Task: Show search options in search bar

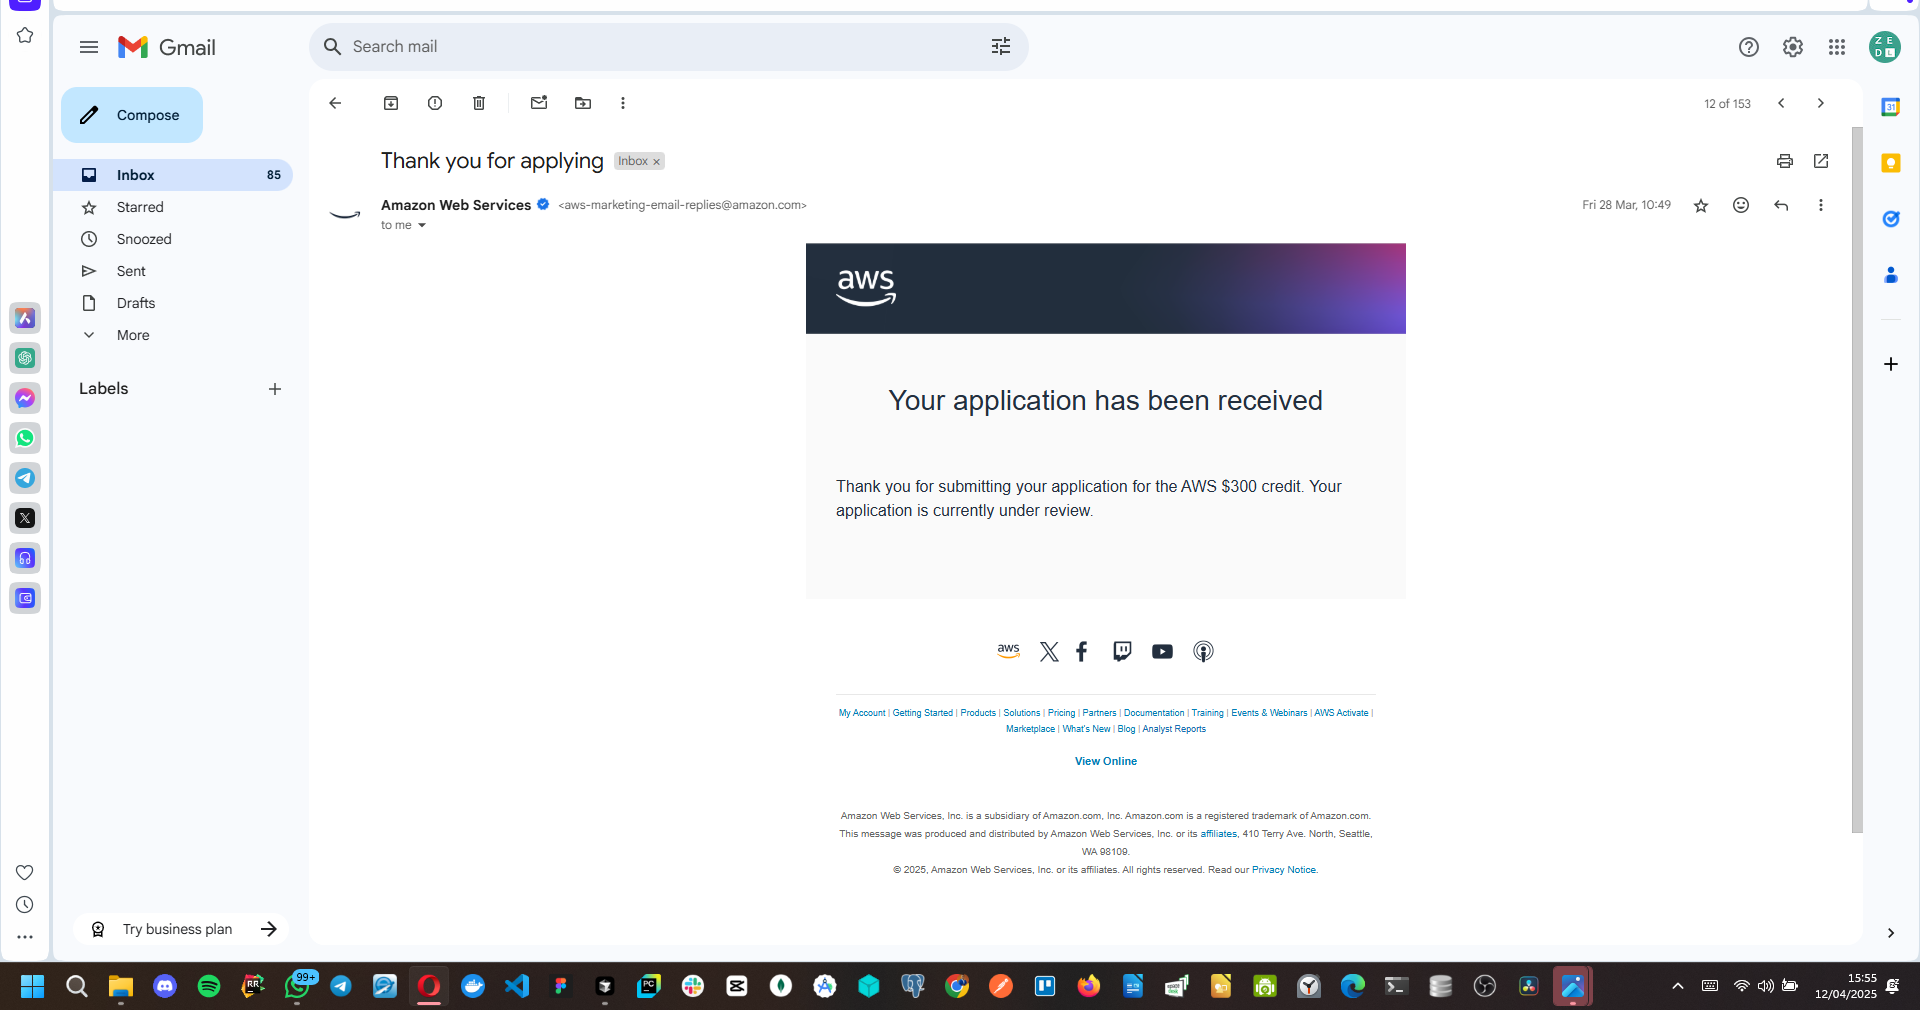Action: click(x=1001, y=47)
